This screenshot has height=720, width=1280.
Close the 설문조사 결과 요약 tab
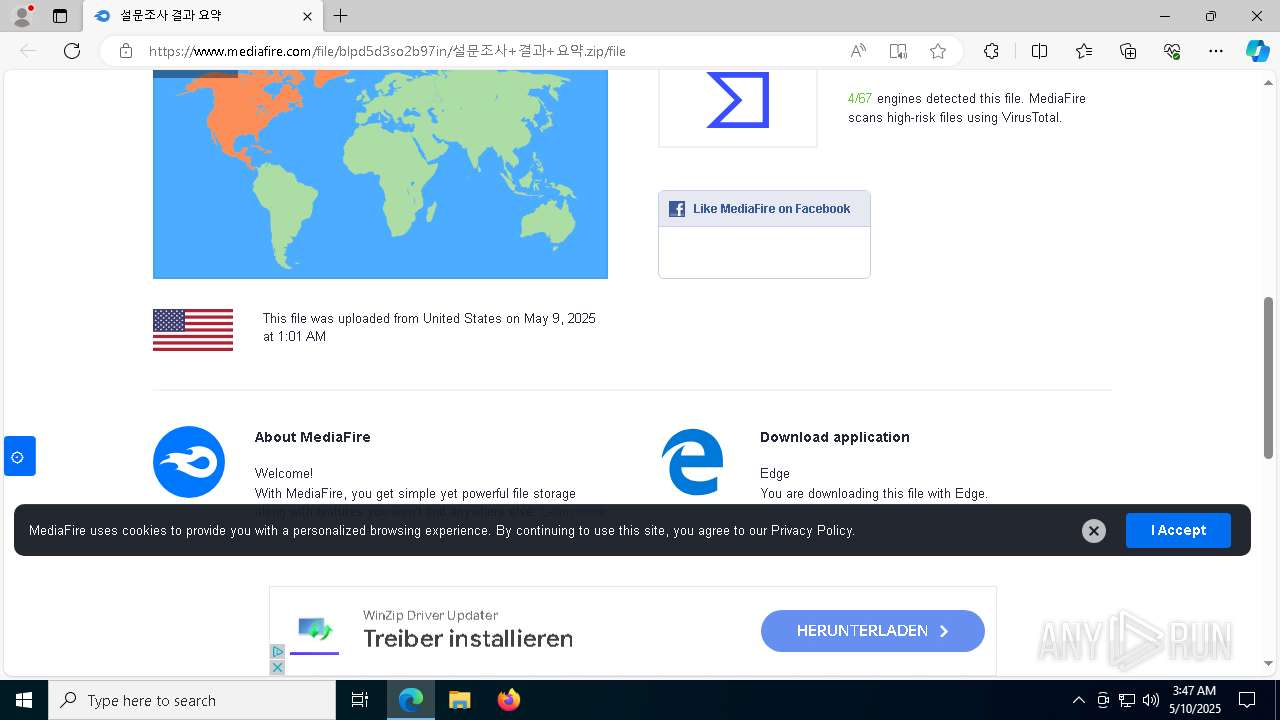307,16
